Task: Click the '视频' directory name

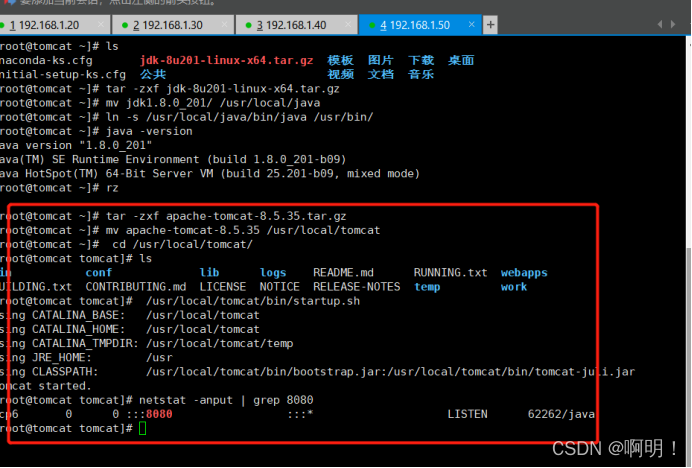Action: (340, 75)
